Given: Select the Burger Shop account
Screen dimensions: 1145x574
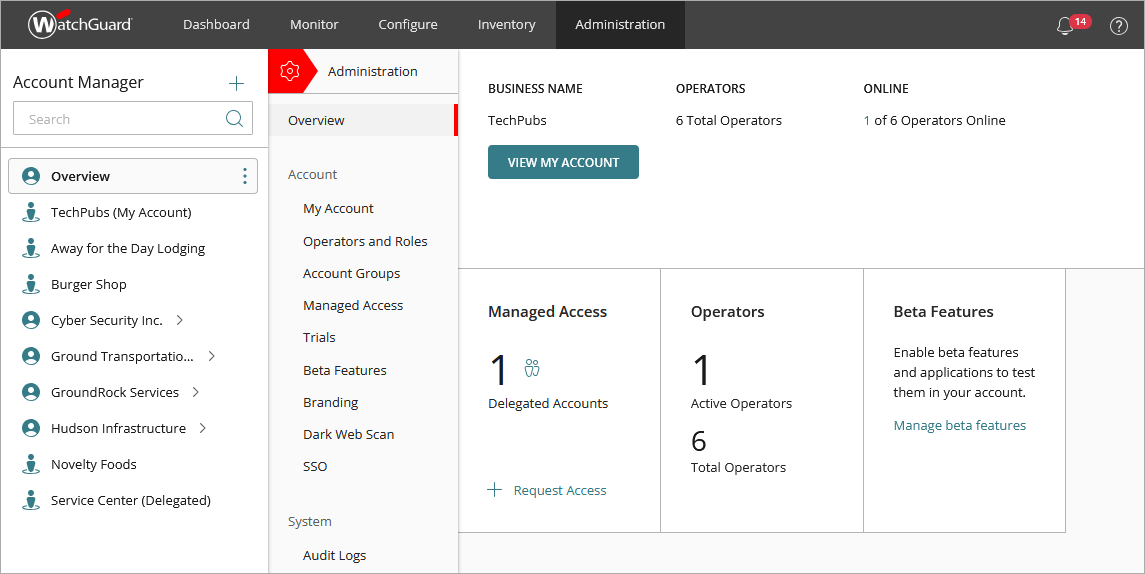Looking at the screenshot, I should tap(88, 285).
